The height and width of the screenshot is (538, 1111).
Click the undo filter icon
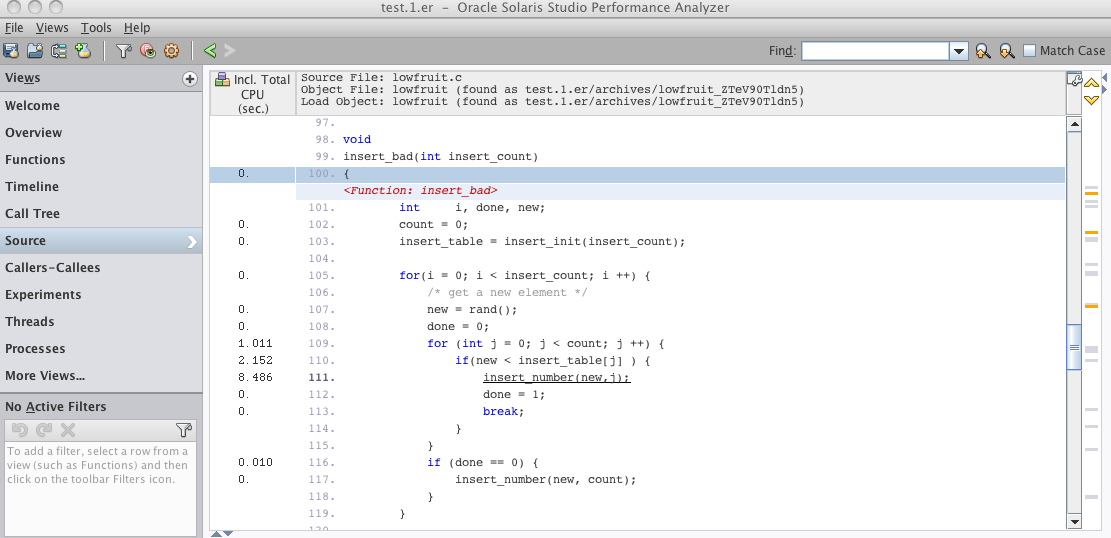(x=20, y=430)
